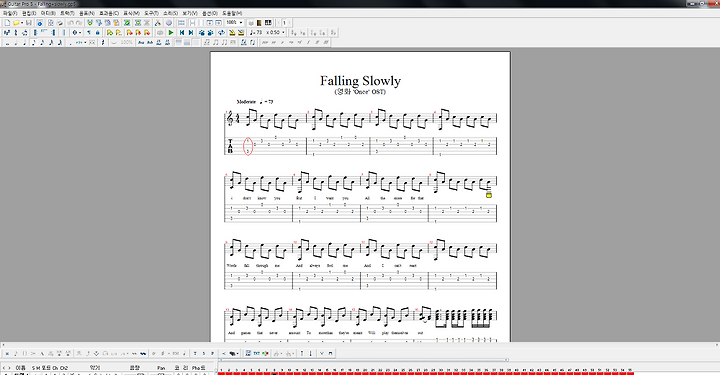The width and height of the screenshot is (720, 375).
Task: Open the score information properties icon
Action: [x=39, y=22]
